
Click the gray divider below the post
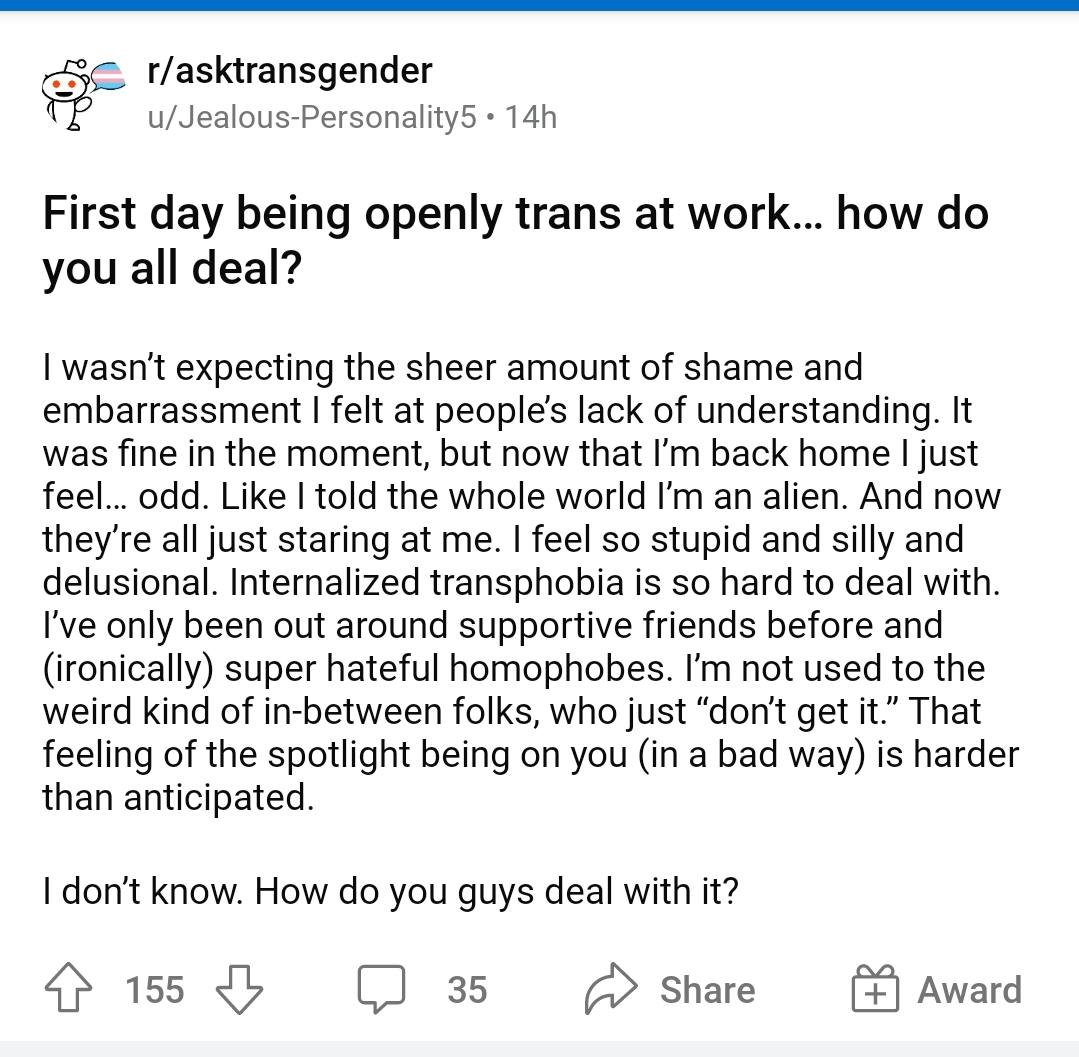click(540, 1049)
